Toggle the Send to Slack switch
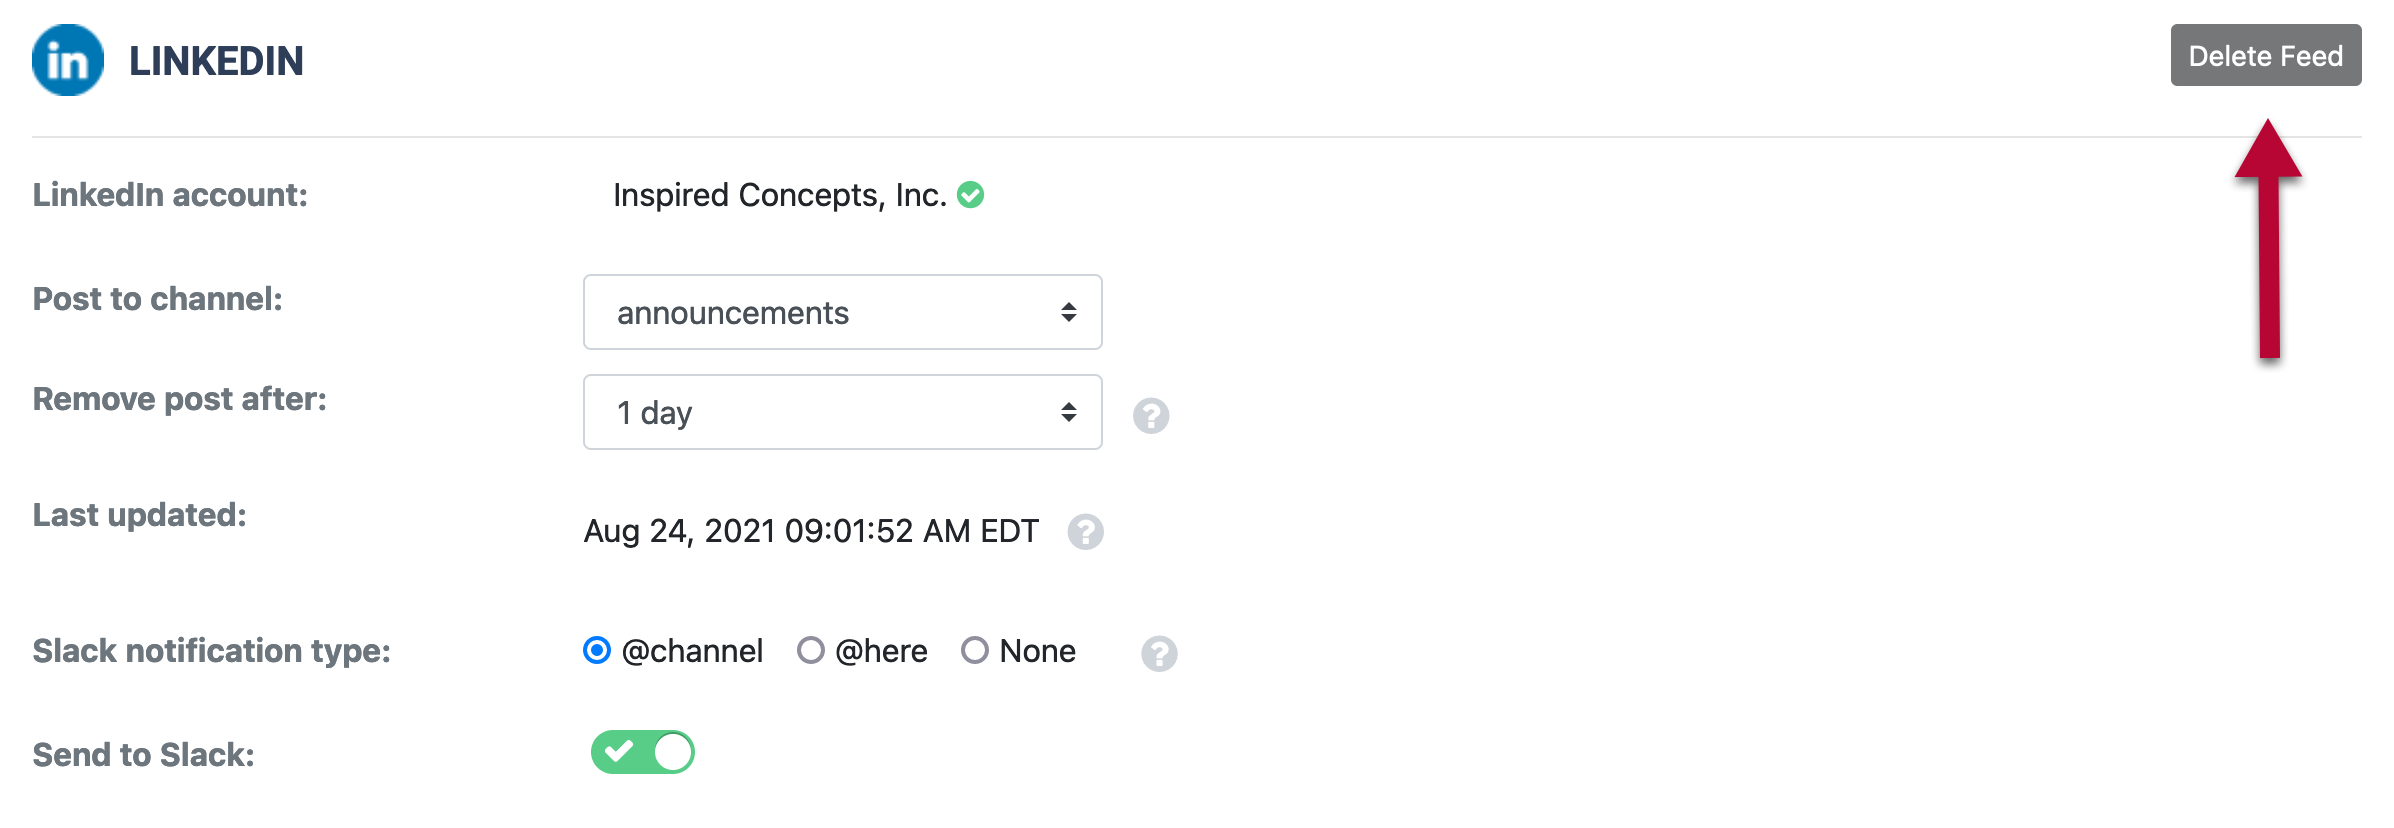2394x828 pixels. (643, 752)
